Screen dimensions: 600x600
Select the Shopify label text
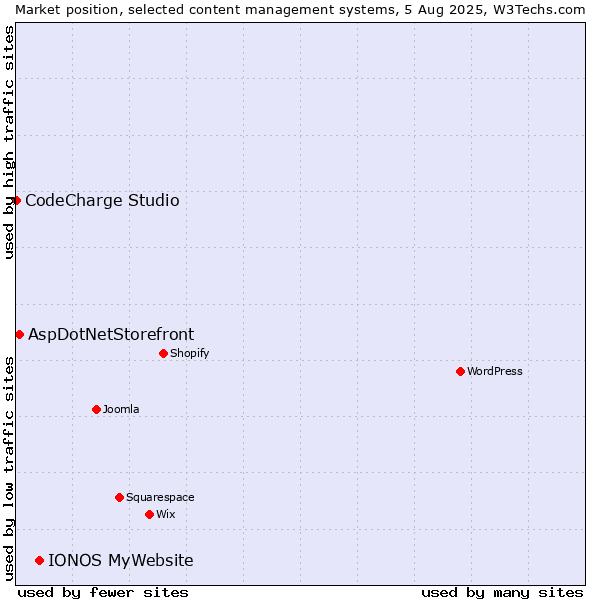[189, 353]
